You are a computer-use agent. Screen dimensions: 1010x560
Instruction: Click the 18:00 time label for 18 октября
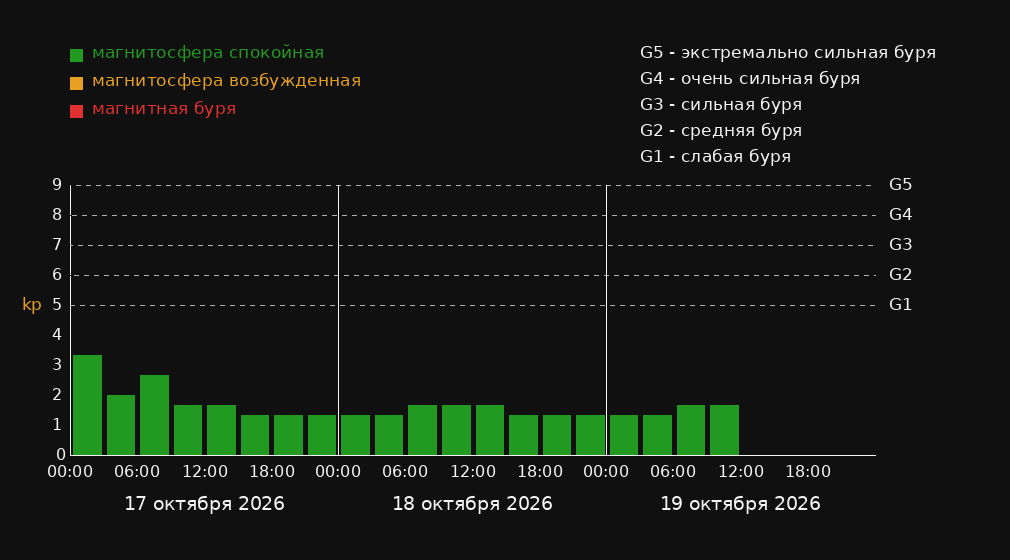(540, 472)
